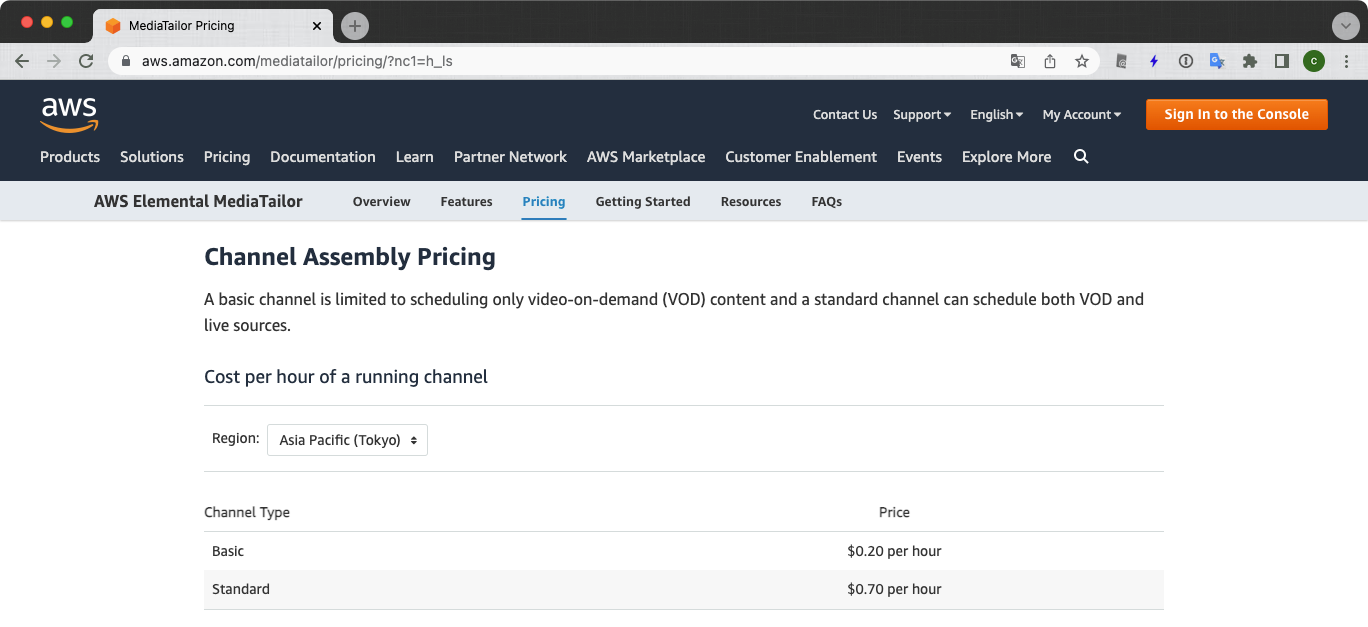Click the browser forward arrow
The width and height of the screenshot is (1368, 627).
(x=54, y=61)
